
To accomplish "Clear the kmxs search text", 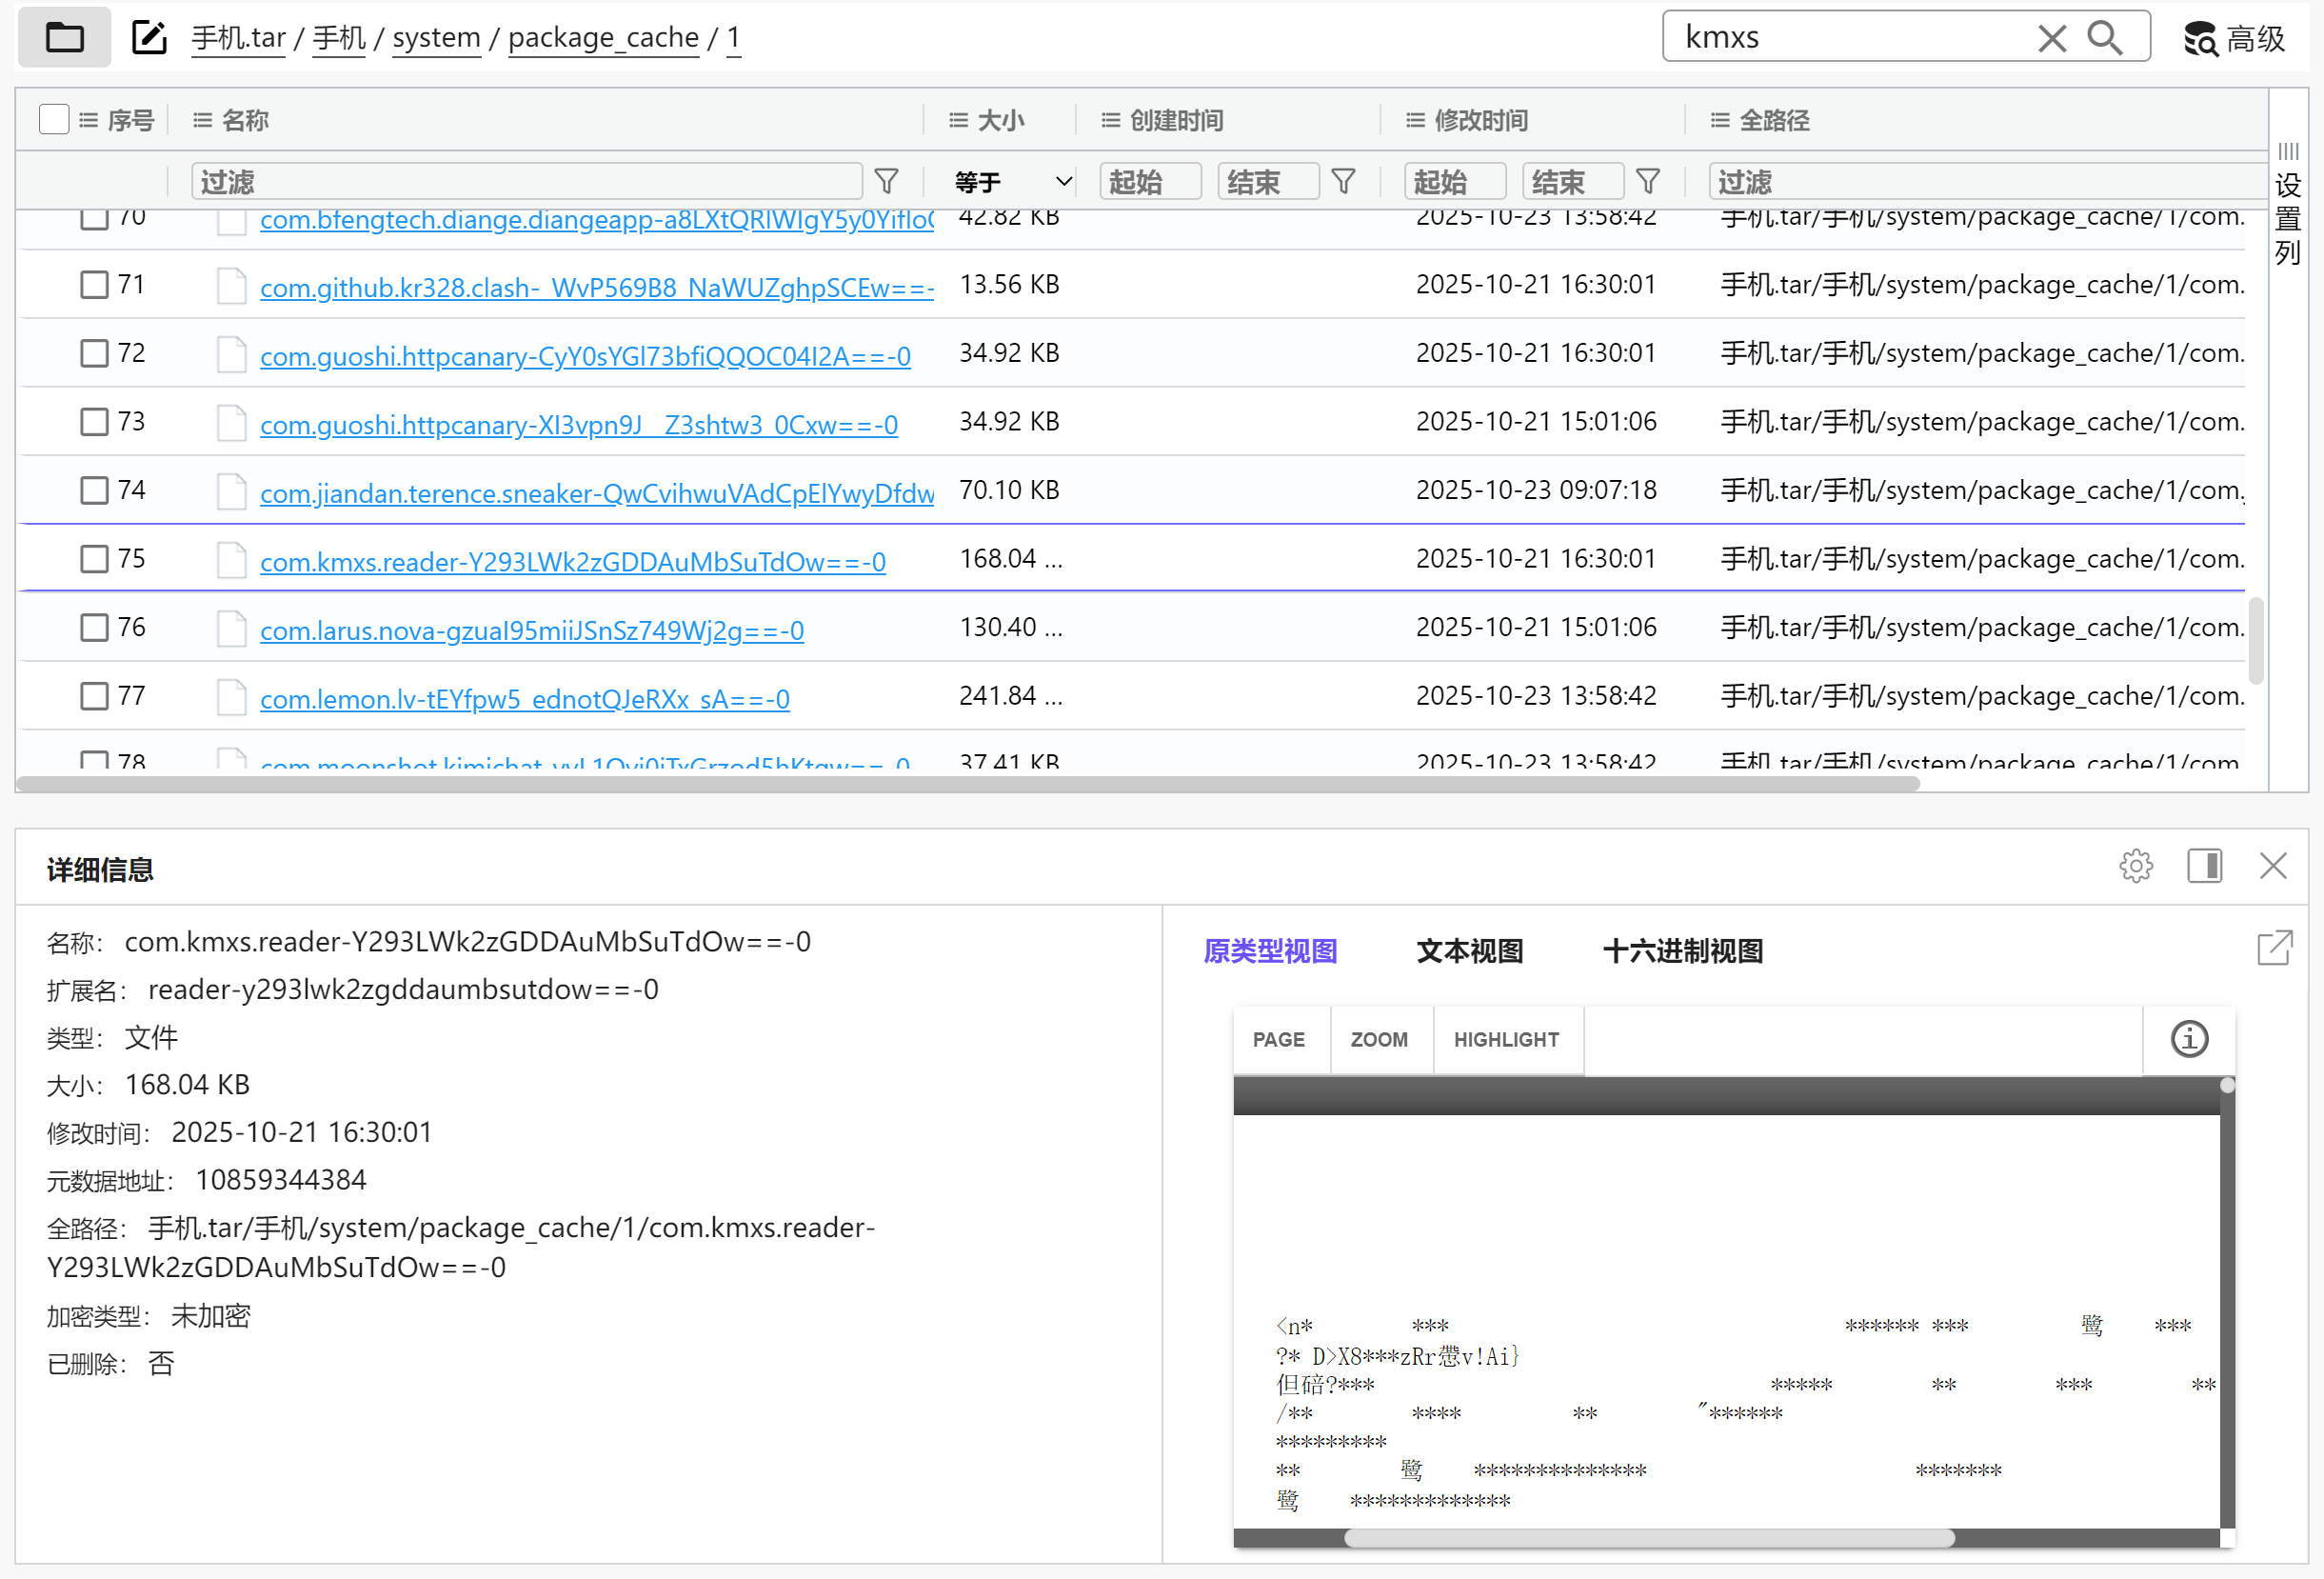I will 2051,38.
